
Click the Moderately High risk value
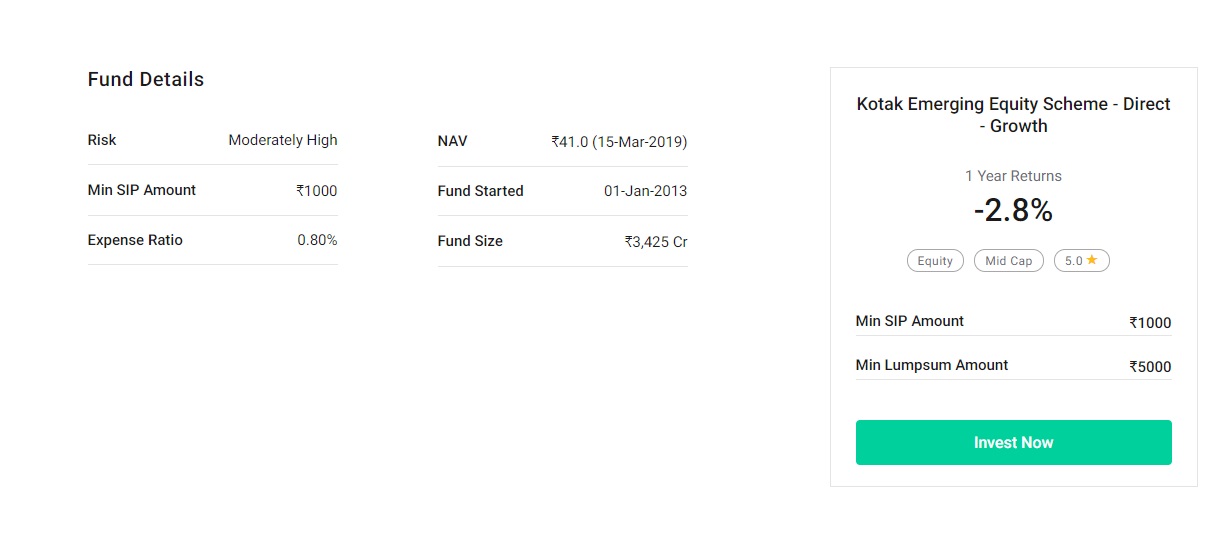click(x=283, y=140)
